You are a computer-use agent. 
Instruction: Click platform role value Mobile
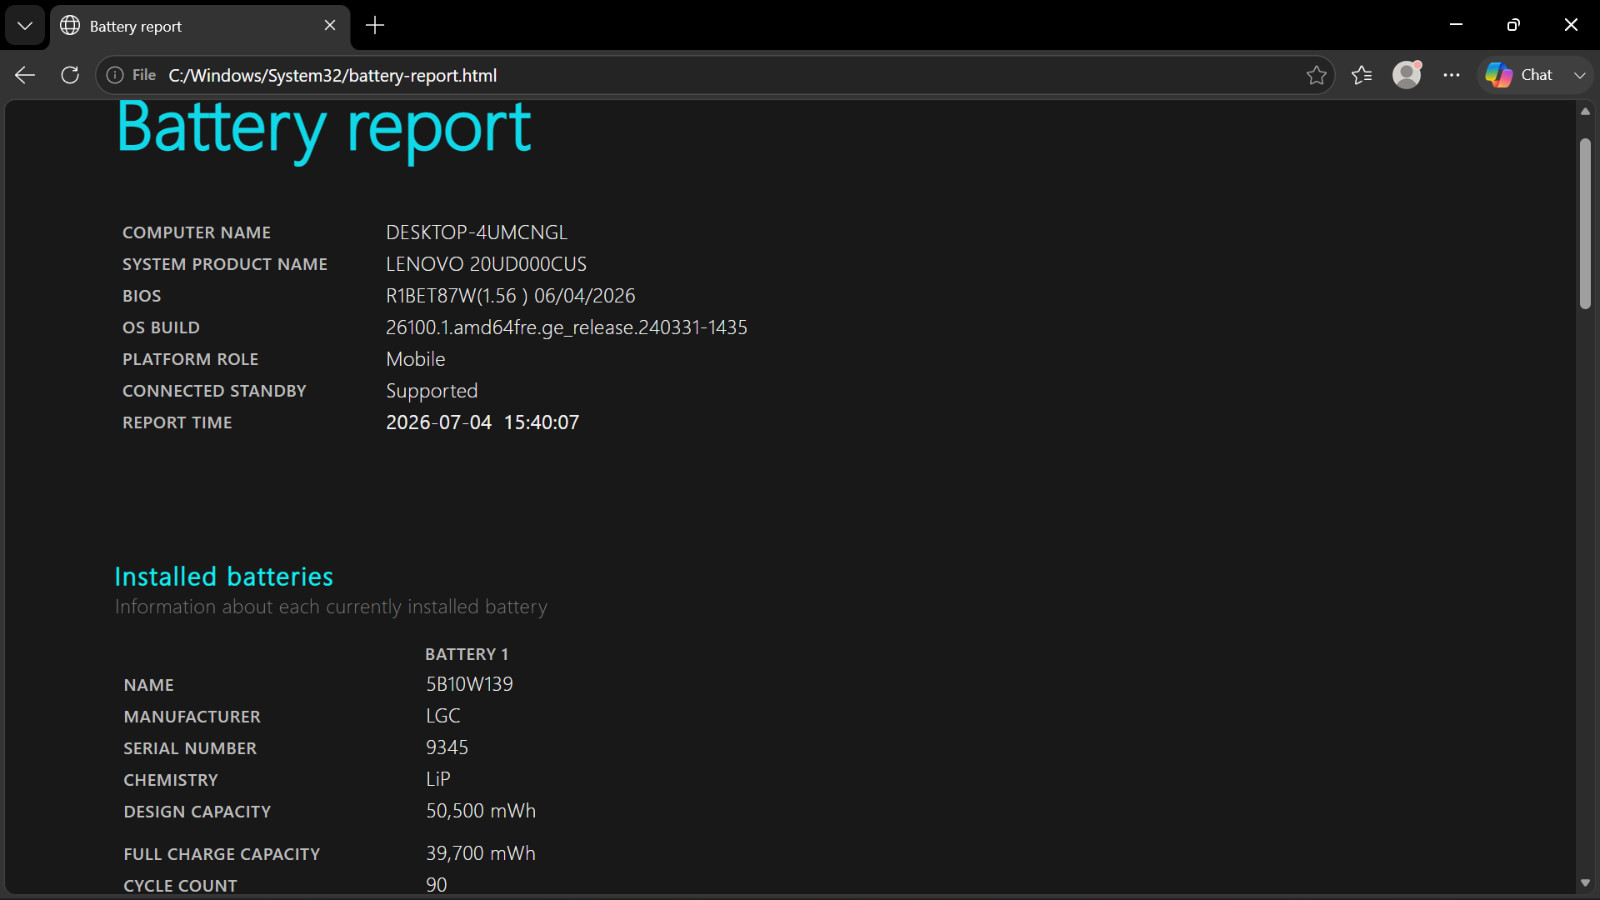point(415,359)
